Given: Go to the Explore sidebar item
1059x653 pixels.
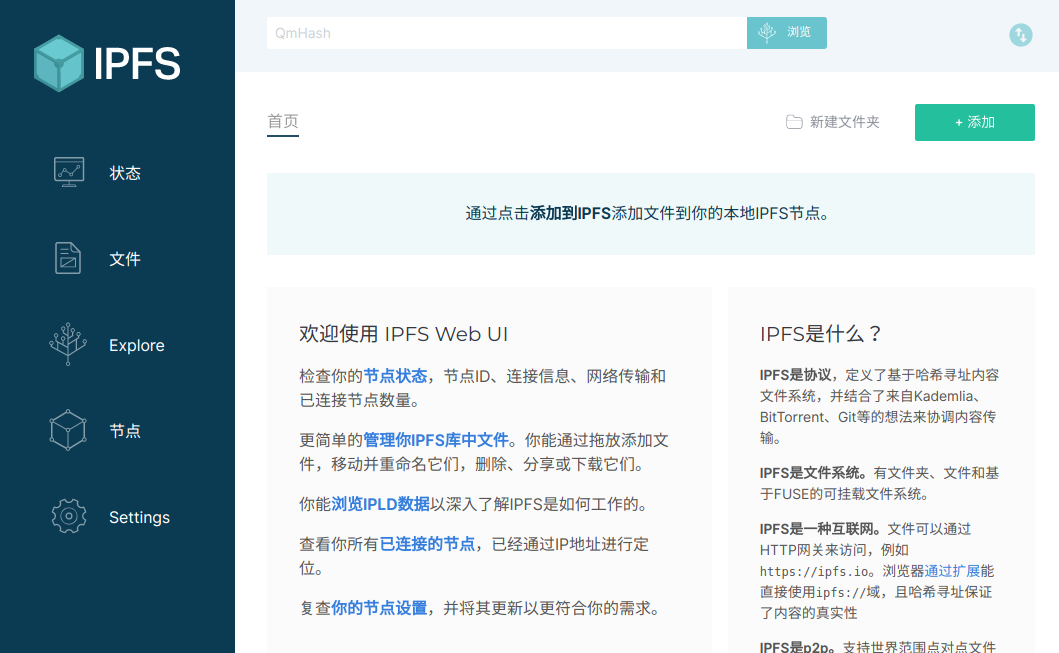Looking at the screenshot, I should tap(136, 345).
